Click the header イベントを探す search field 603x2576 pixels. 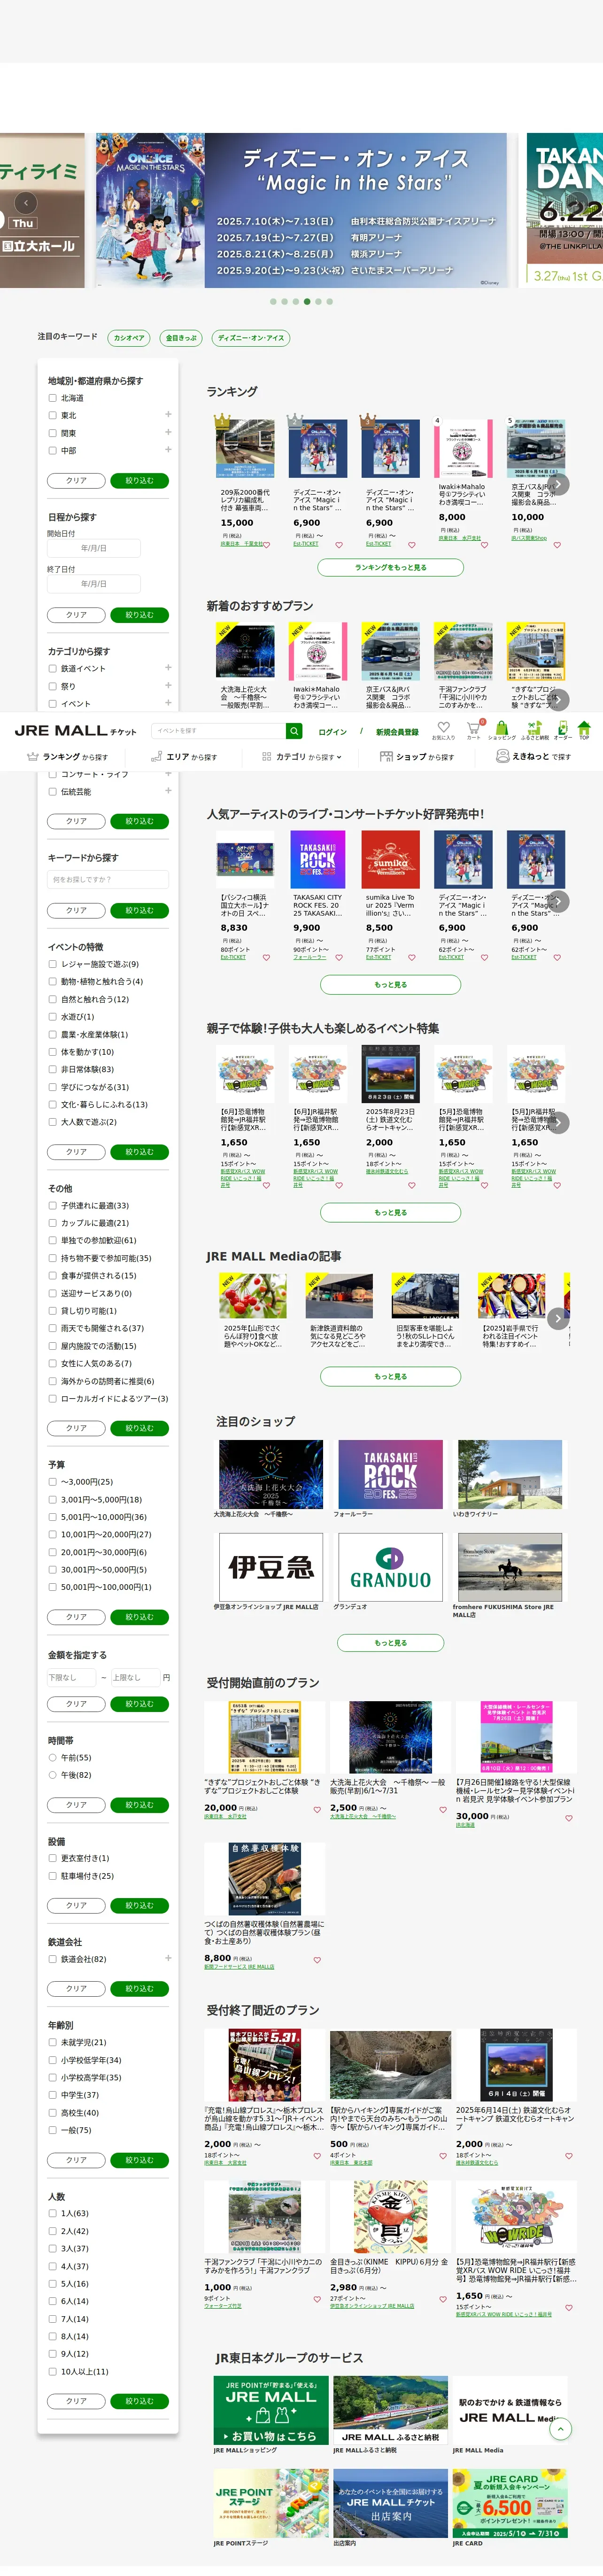pos(218,730)
